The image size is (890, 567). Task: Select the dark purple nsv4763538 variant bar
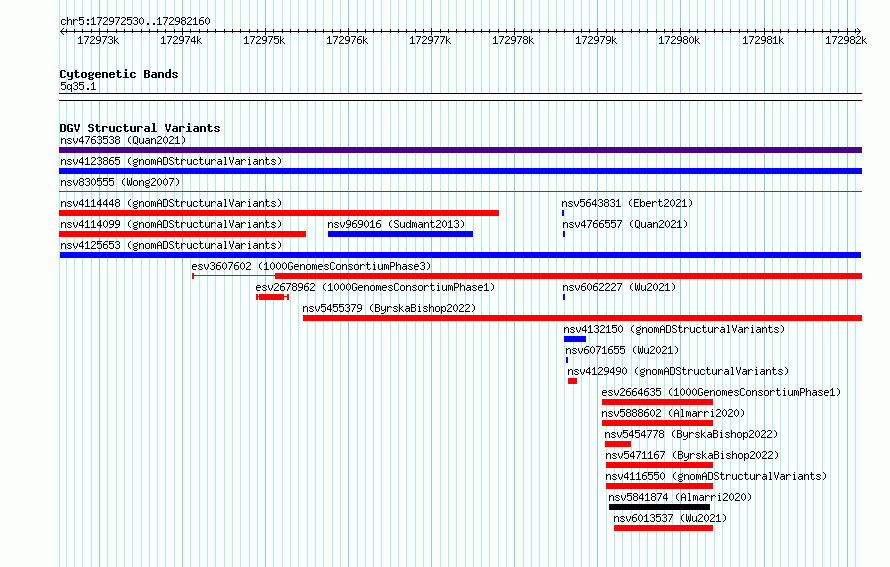point(460,150)
